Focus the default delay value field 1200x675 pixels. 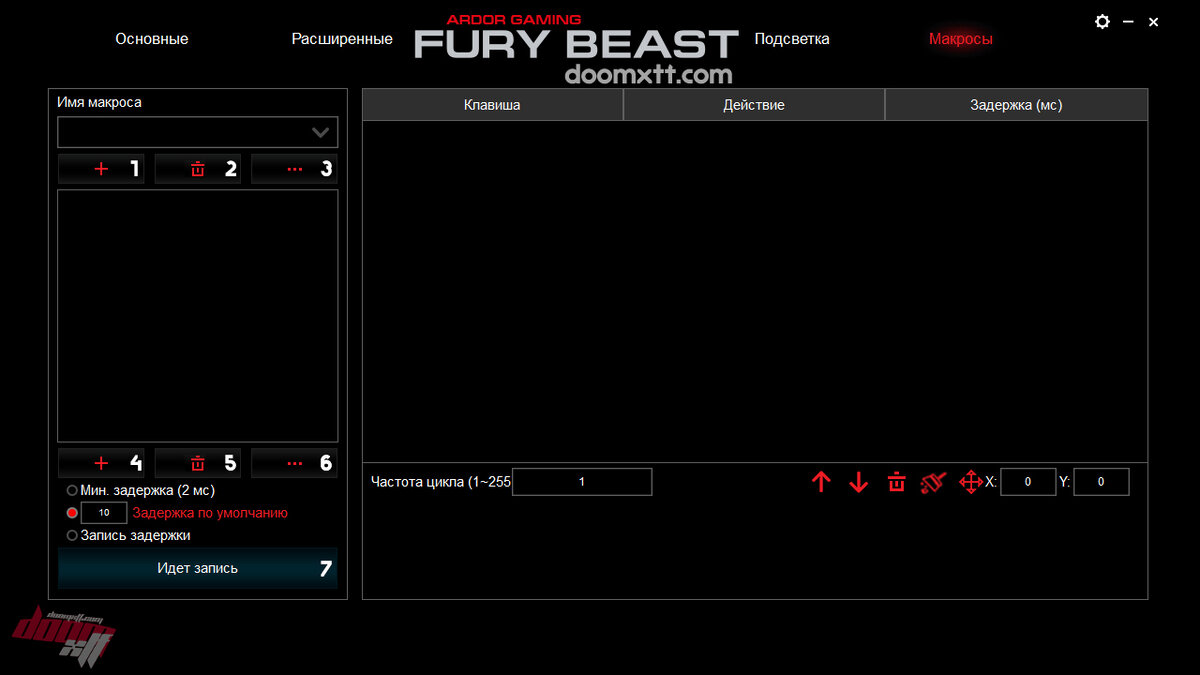tap(104, 513)
